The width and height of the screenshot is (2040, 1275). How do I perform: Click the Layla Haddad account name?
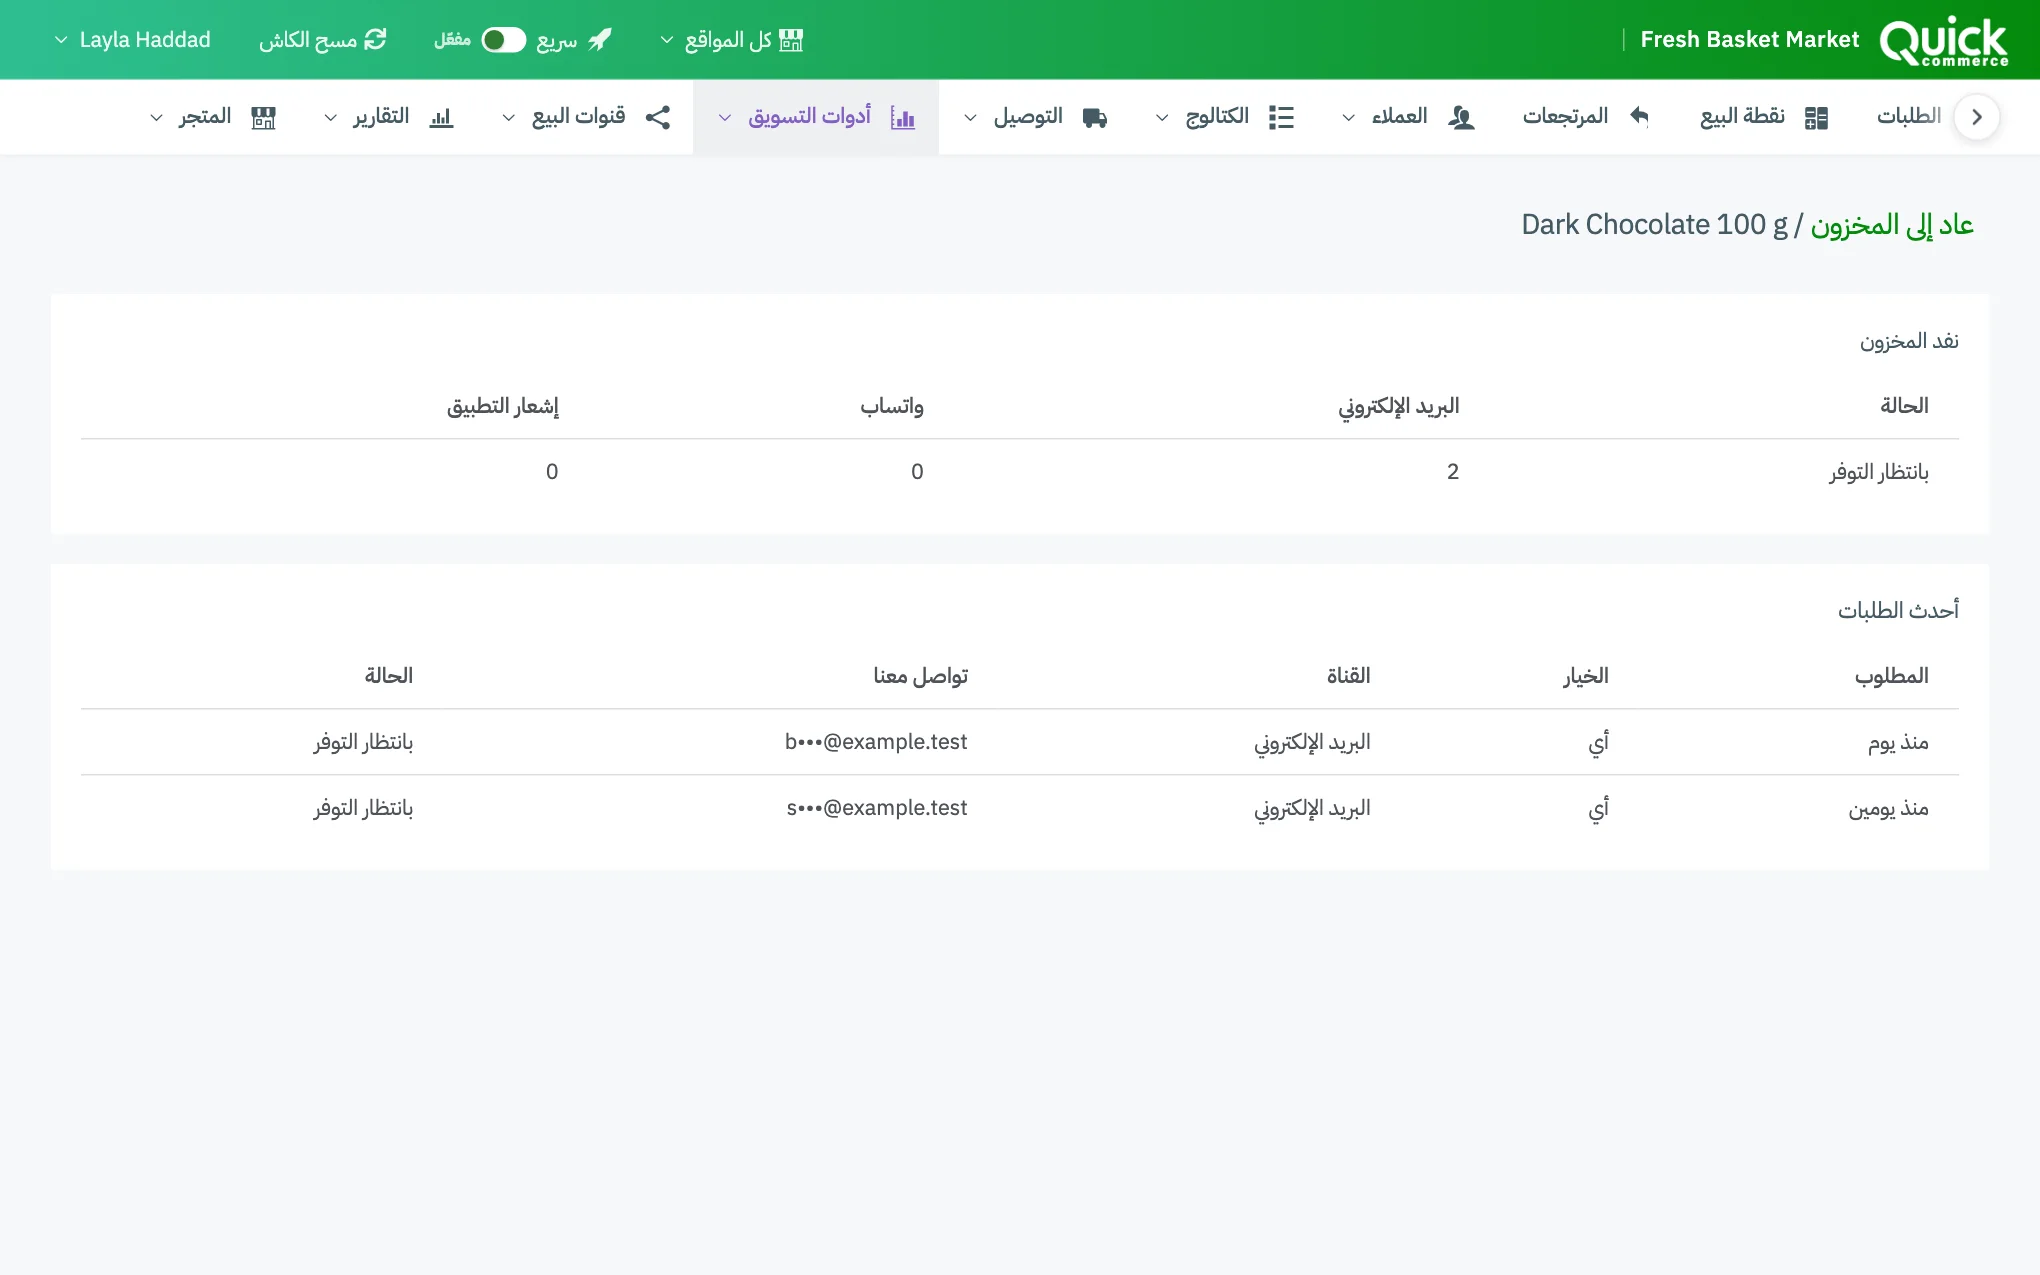pyautogui.click(x=145, y=40)
